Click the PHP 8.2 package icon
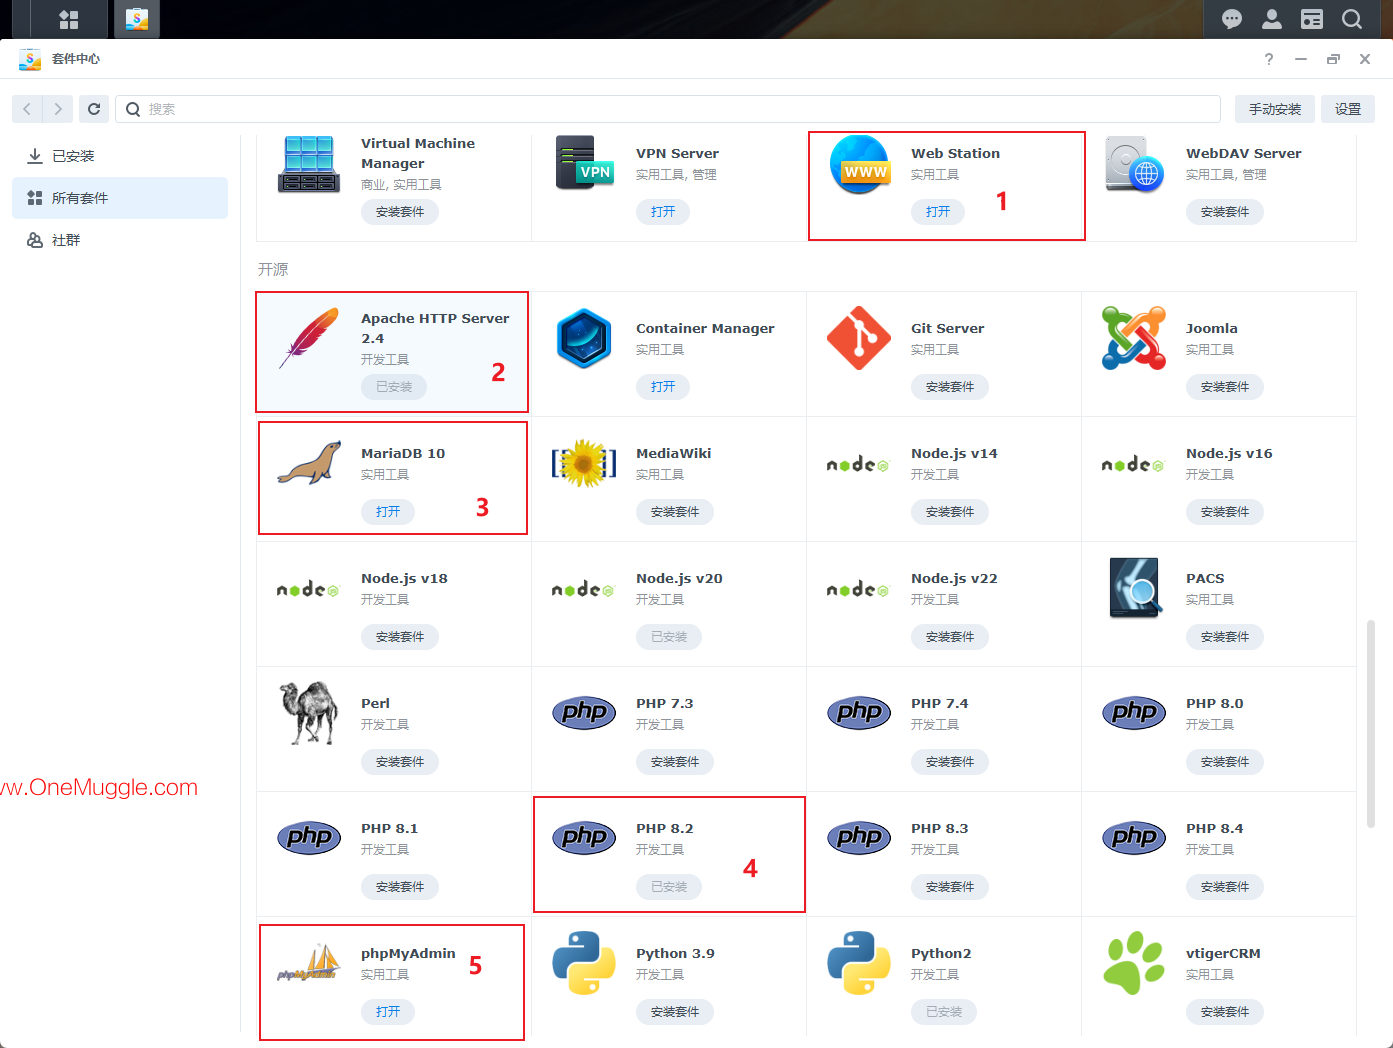This screenshot has width=1393, height=1048. [584, 838]
